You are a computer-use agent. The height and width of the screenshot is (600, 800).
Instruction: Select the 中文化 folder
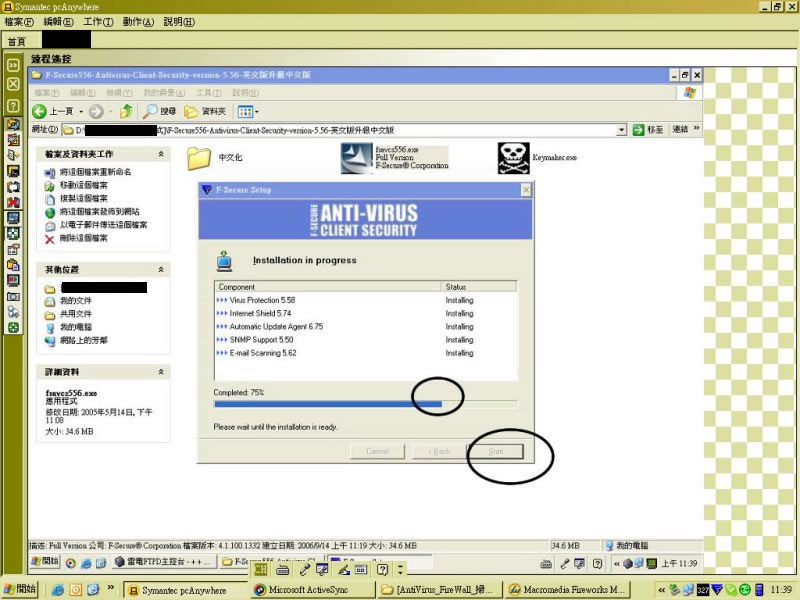click(x=199, y=158)
